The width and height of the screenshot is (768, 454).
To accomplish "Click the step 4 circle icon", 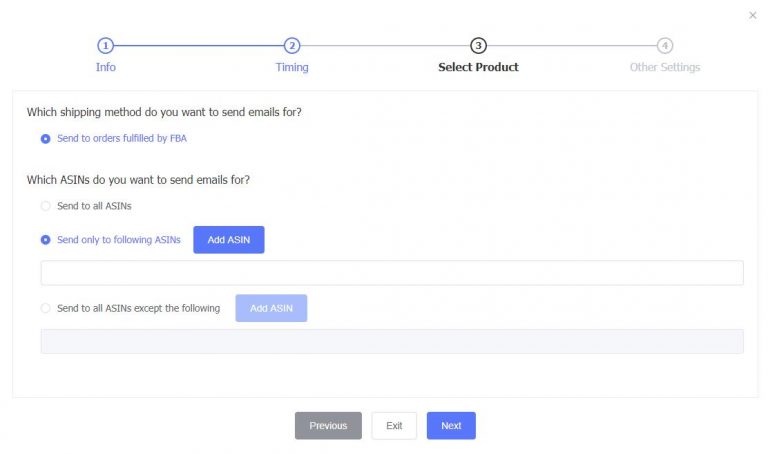I will coord(665,46).
